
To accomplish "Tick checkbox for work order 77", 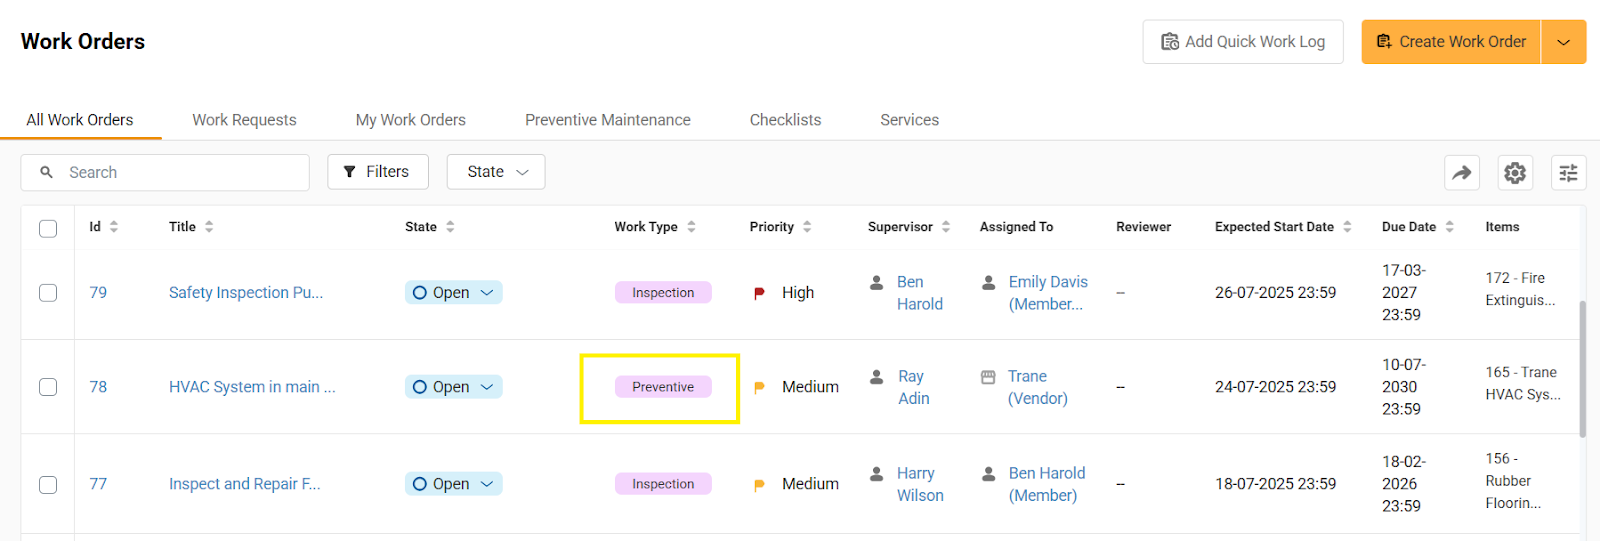I will [48, 485].
